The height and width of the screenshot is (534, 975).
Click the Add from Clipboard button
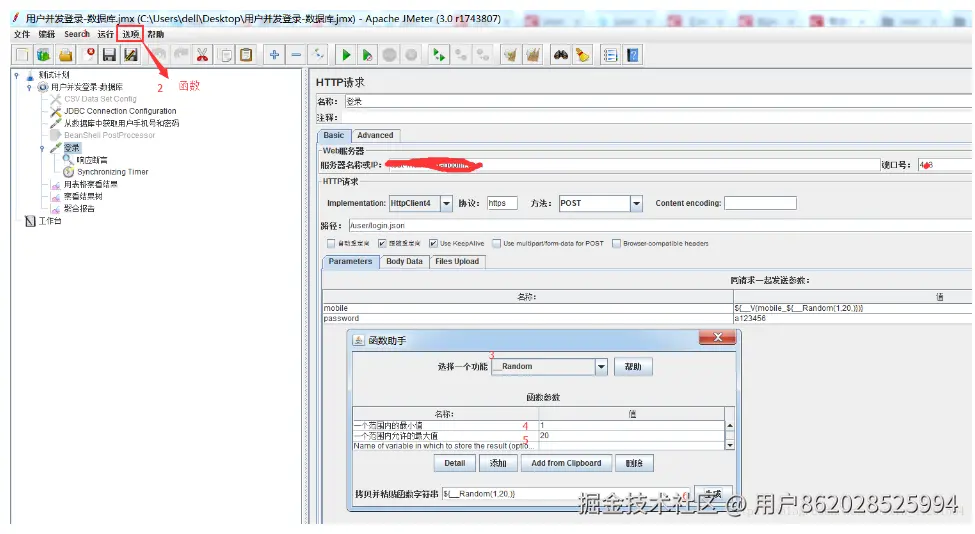566,463
